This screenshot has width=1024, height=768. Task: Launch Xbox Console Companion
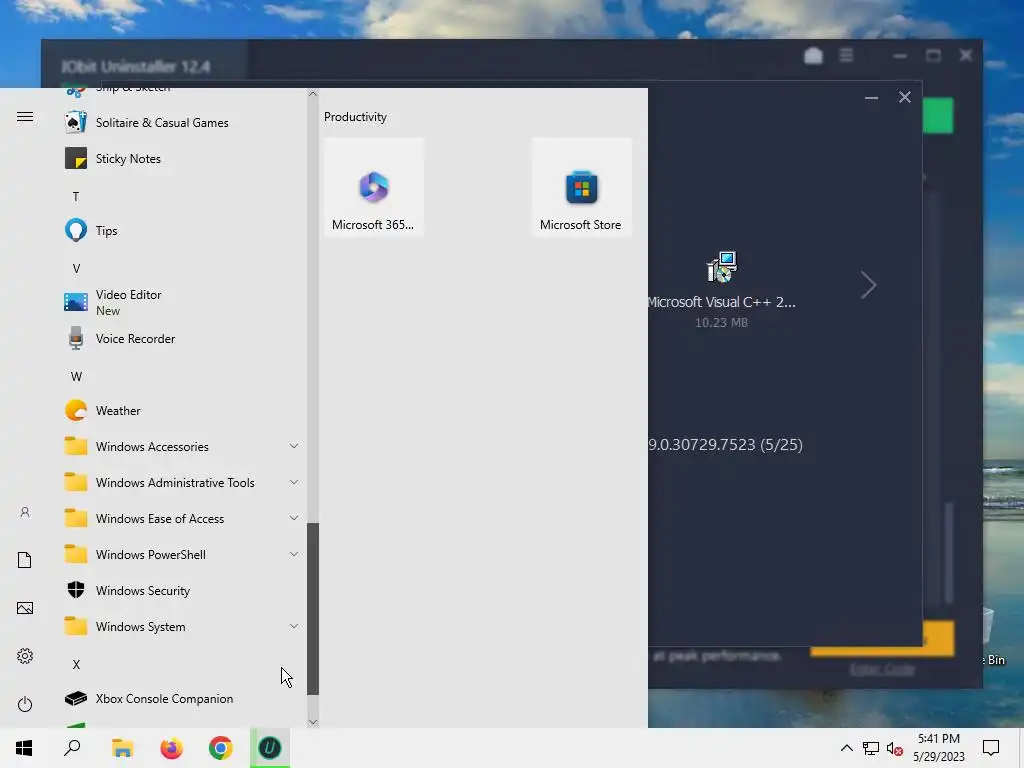pos(183,699)
